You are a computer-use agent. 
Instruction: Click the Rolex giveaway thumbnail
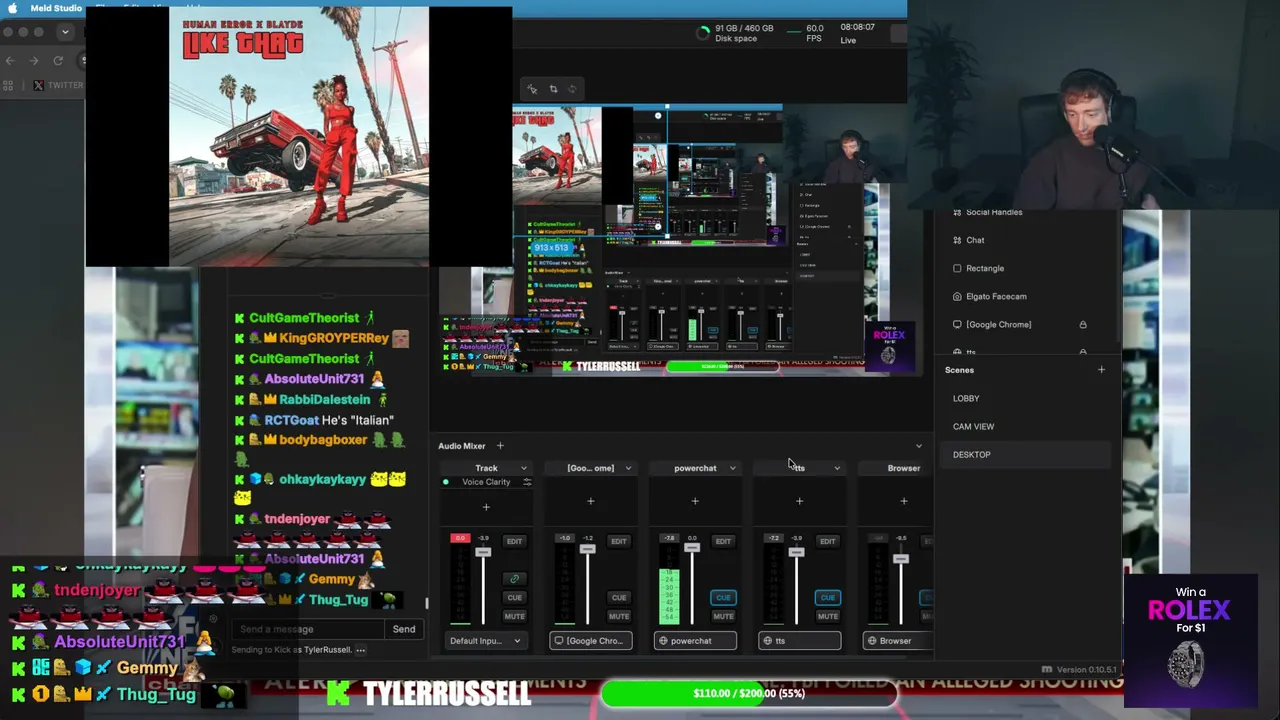click(x=1190, y=643)
